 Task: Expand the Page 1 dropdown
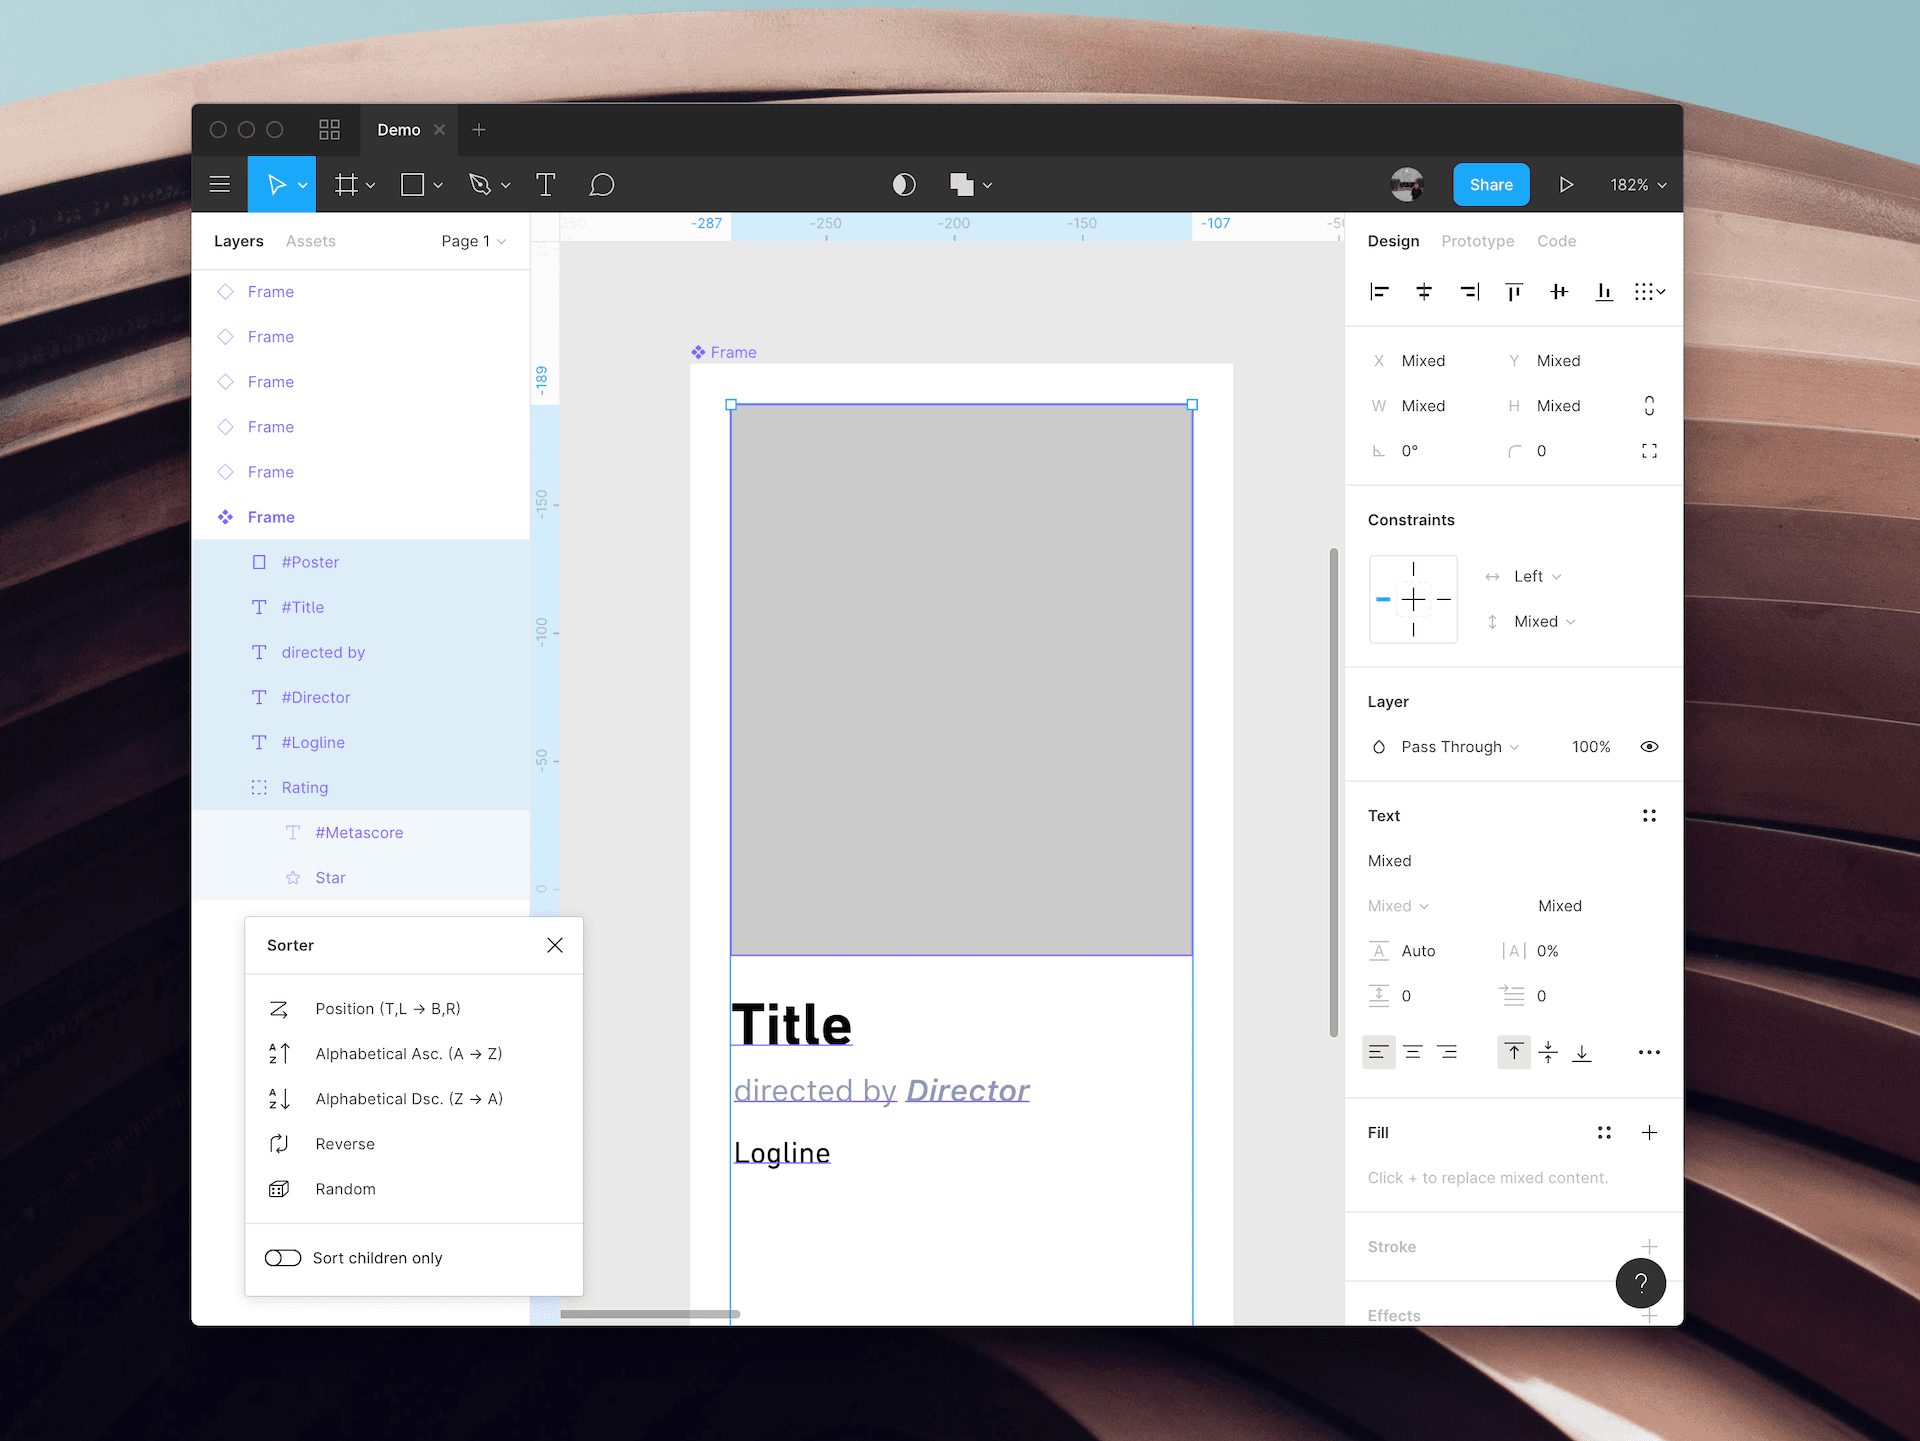coord(473,241)
